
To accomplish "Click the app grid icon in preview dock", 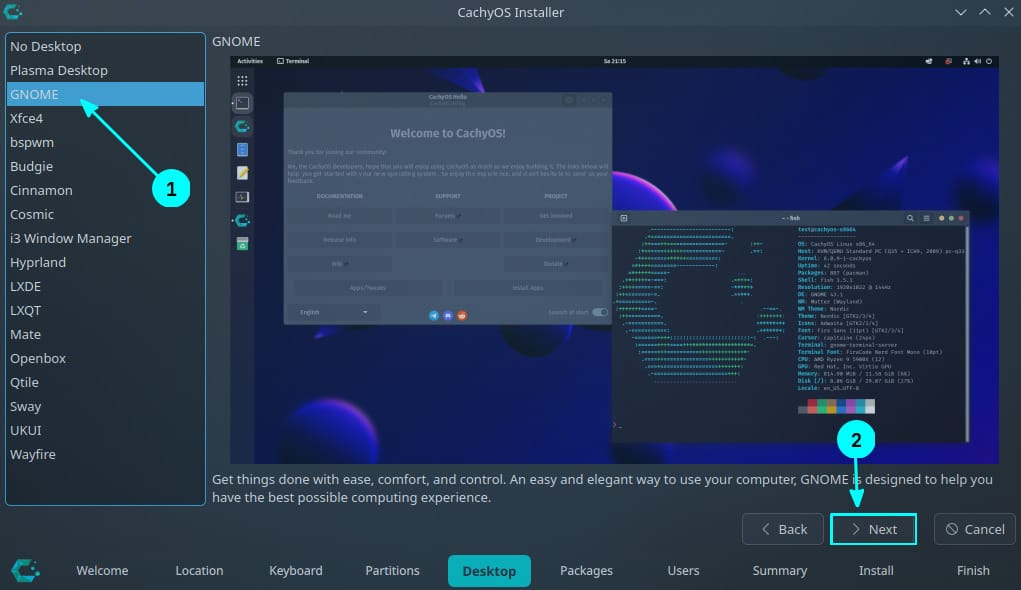I will point(242,80).
